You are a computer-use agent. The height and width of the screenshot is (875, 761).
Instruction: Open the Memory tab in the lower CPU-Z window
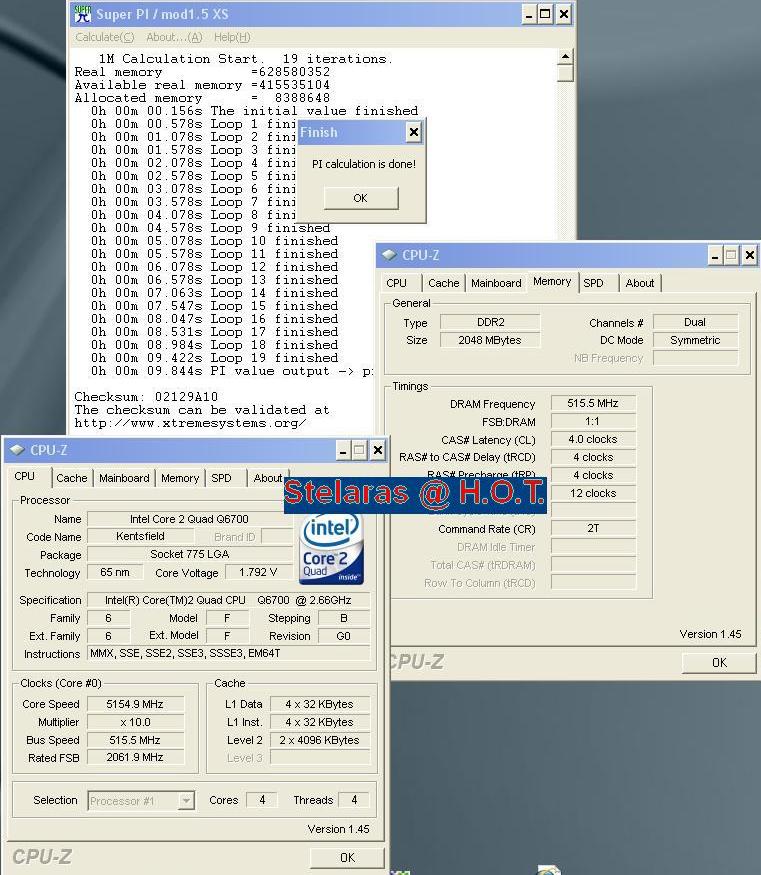(x=180, y=478)
